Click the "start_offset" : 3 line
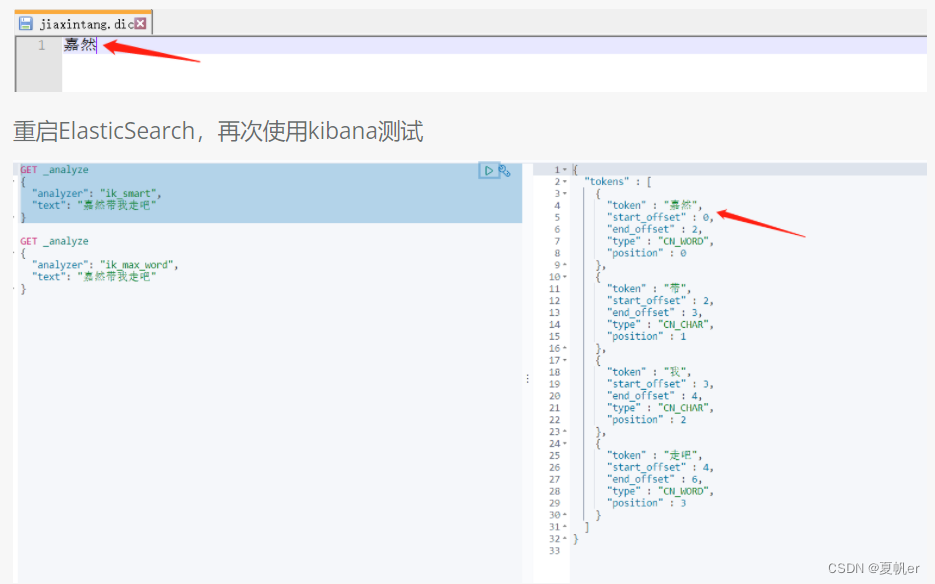The width and height of the screenshot is (935, 584). click(660, 384)
